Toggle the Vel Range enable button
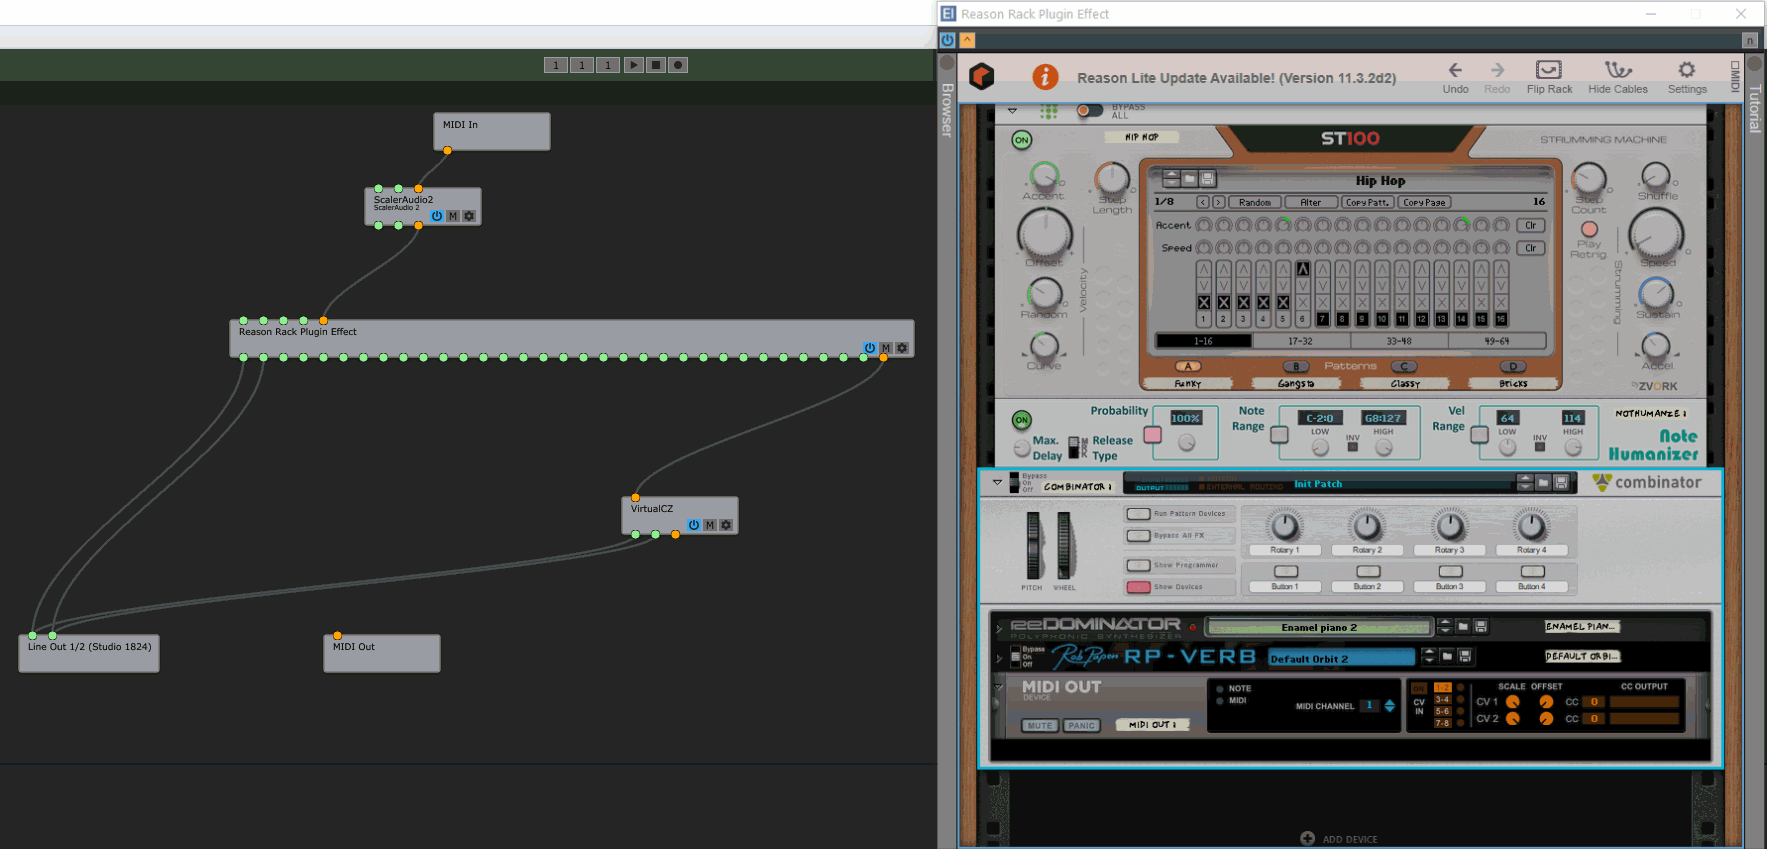The image size is (1767, 849). tap(1479, 435)
